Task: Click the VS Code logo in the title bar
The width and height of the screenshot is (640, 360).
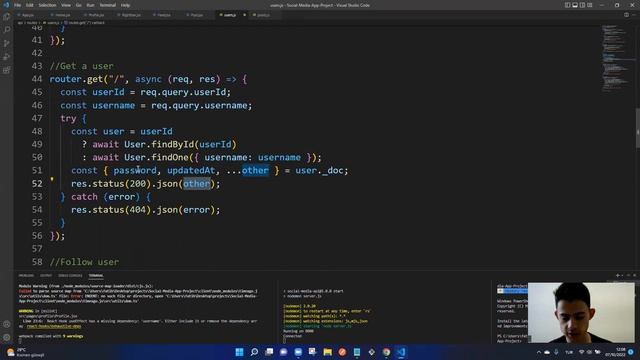Action: [6, 5]
